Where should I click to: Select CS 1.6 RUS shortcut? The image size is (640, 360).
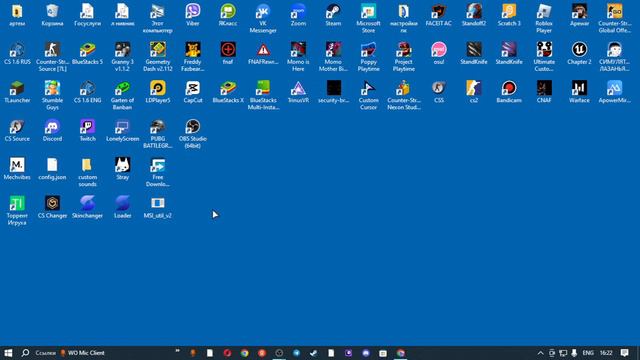tap(17, 53)
